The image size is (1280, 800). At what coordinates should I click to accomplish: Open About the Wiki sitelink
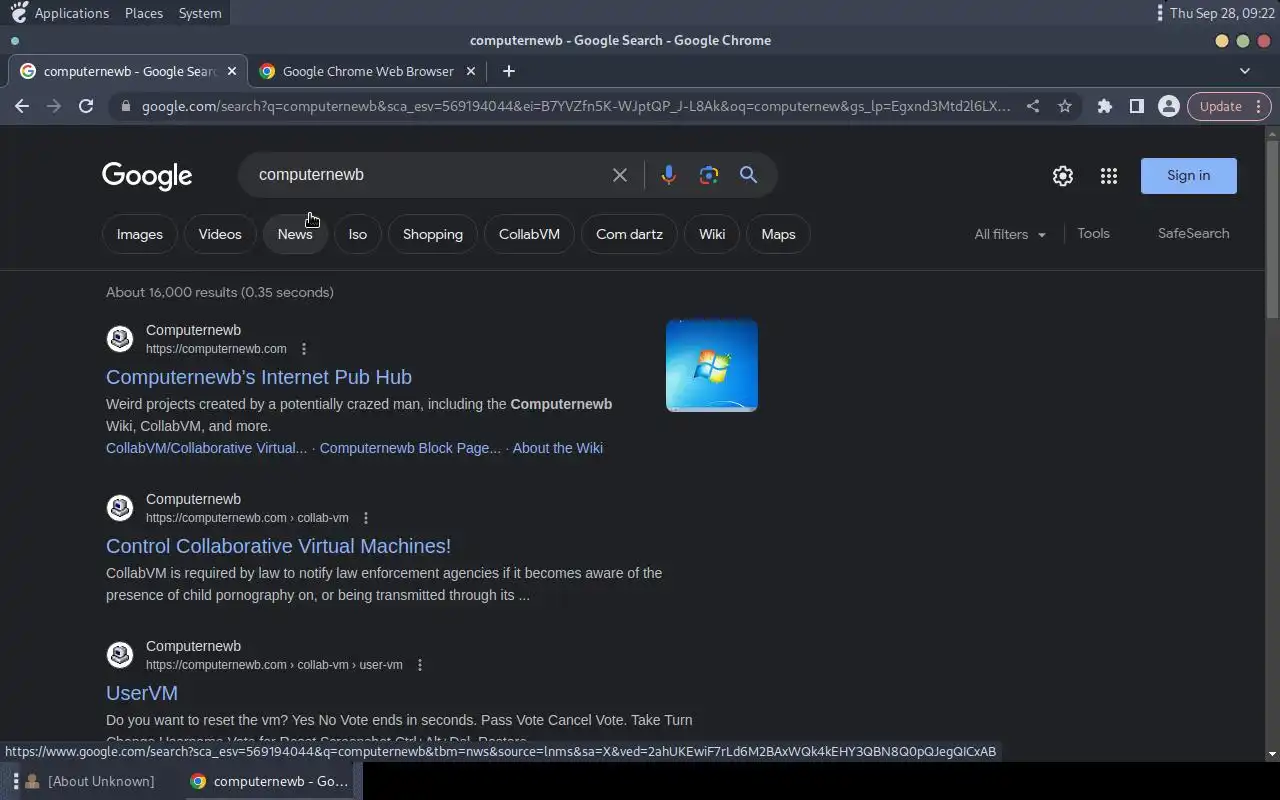pyautogui.click(x=557, y=448)
